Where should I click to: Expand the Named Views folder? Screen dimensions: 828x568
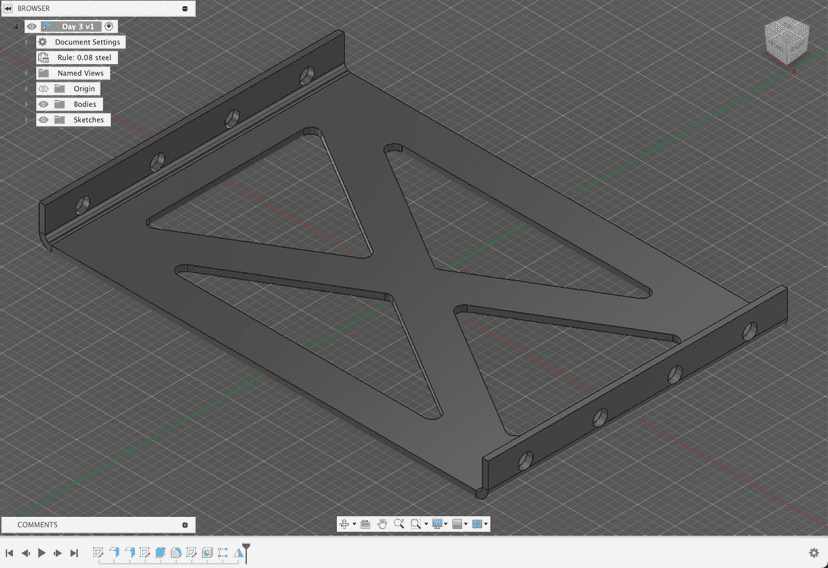(27, 73)
